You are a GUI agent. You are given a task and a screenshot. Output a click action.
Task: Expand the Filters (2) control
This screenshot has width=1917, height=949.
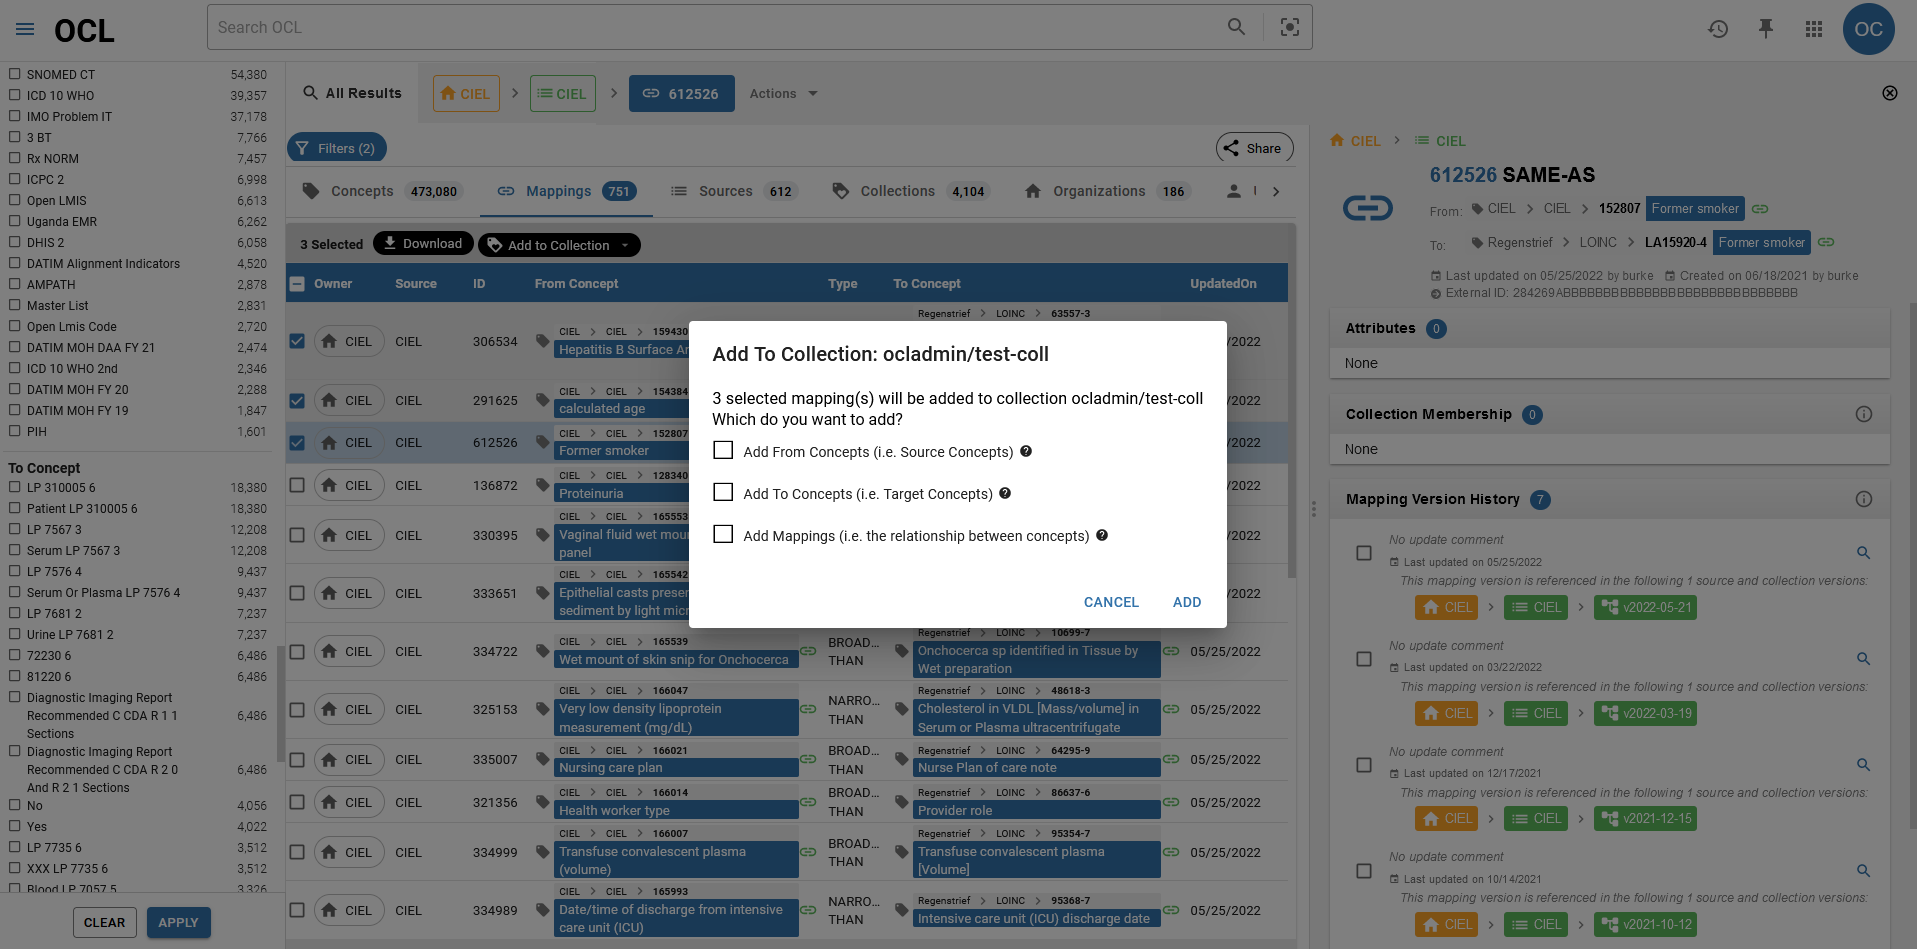click(336, 147)
